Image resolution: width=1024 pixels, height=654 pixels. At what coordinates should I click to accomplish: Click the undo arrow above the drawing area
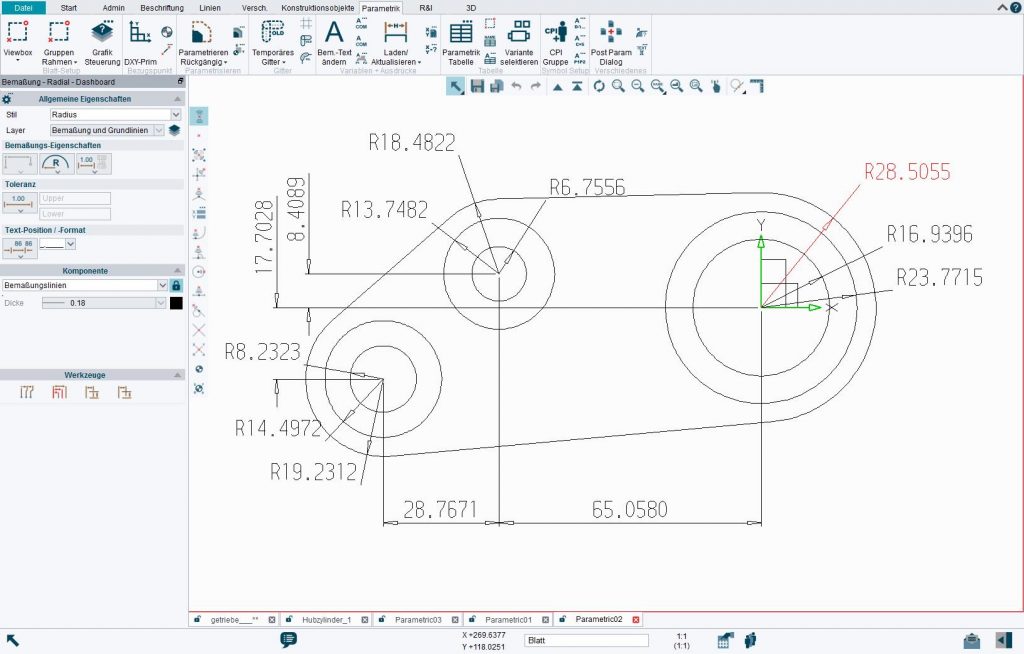point(515,87)
